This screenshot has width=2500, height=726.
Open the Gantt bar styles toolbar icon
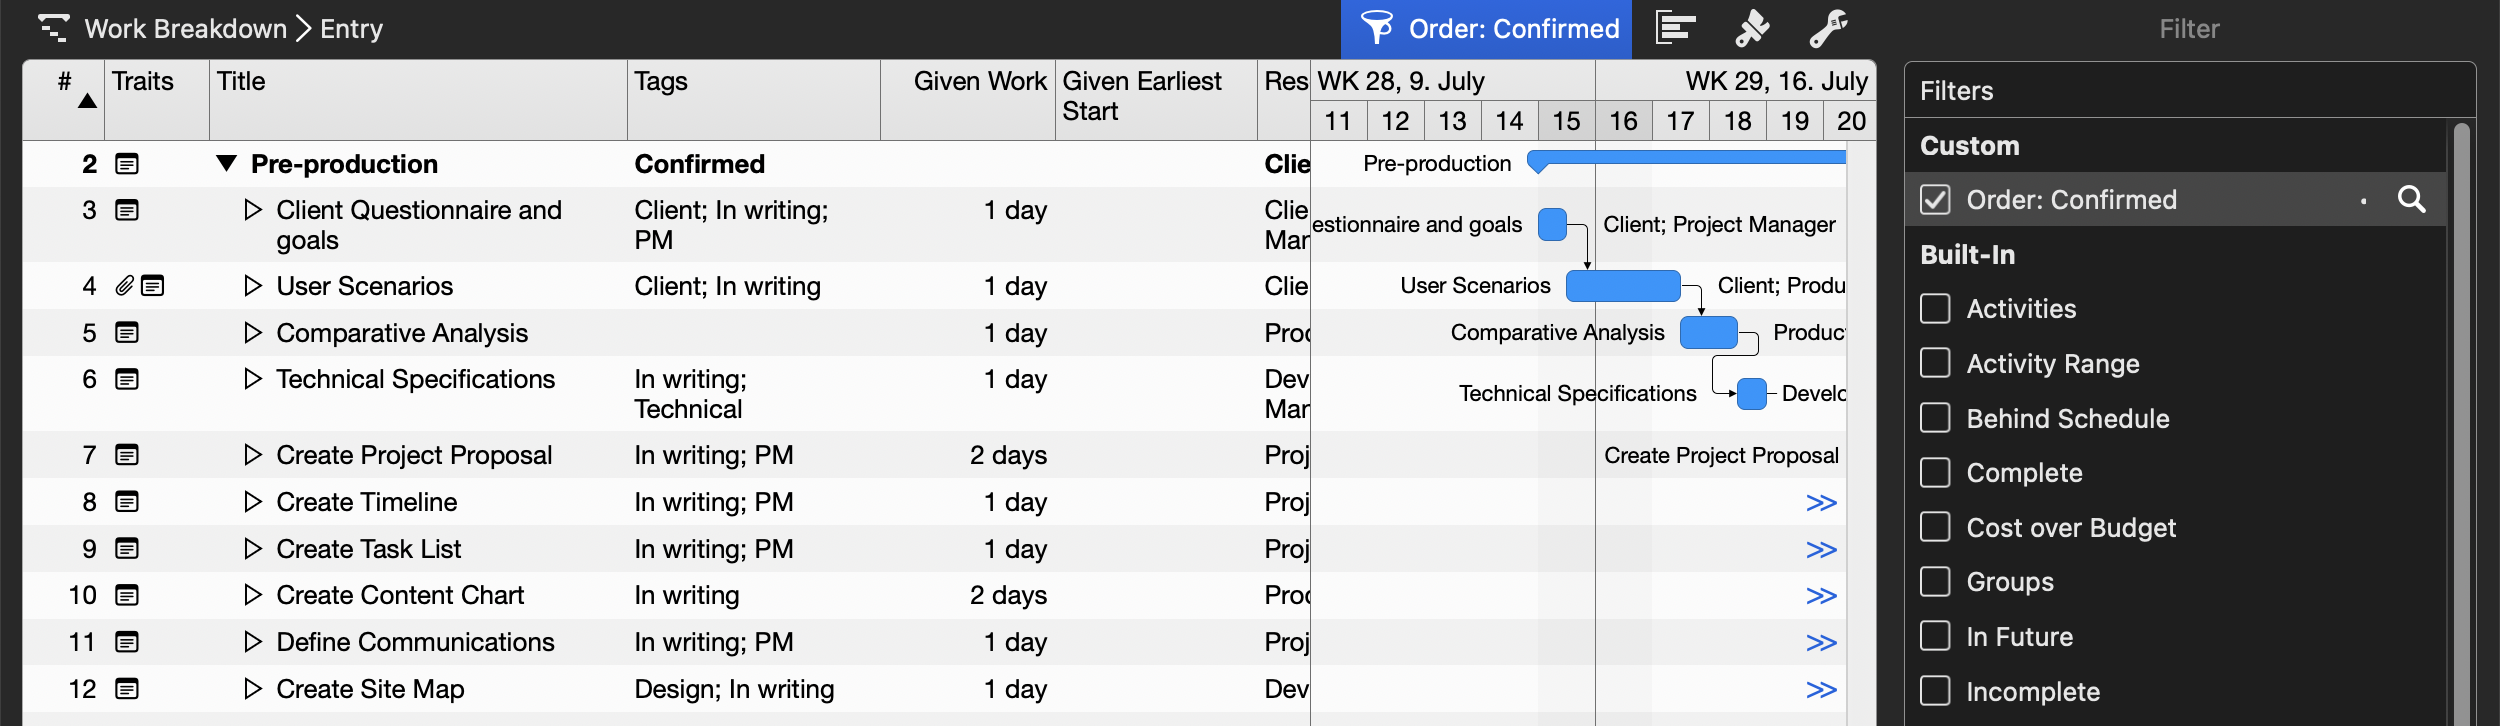[1675, 28]
